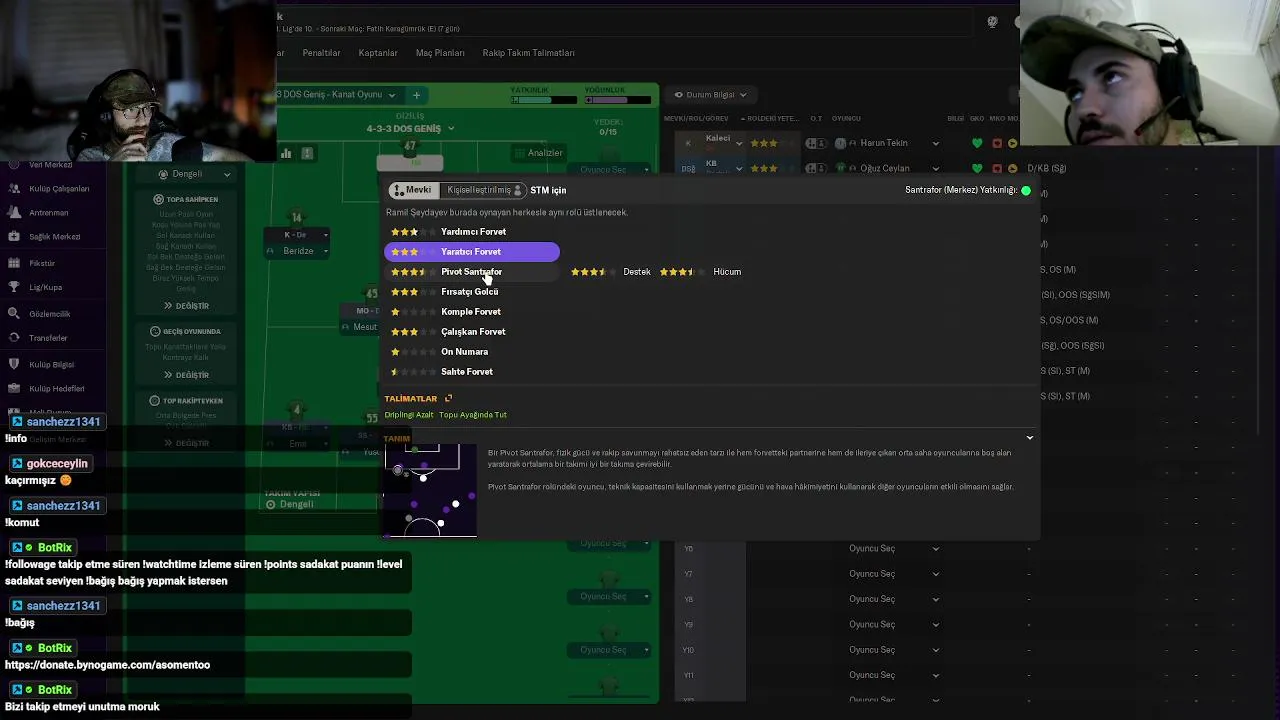Open the Kaptanlar tab
The height and width of the screenshot is (720, 1280).
click(378, 53)
